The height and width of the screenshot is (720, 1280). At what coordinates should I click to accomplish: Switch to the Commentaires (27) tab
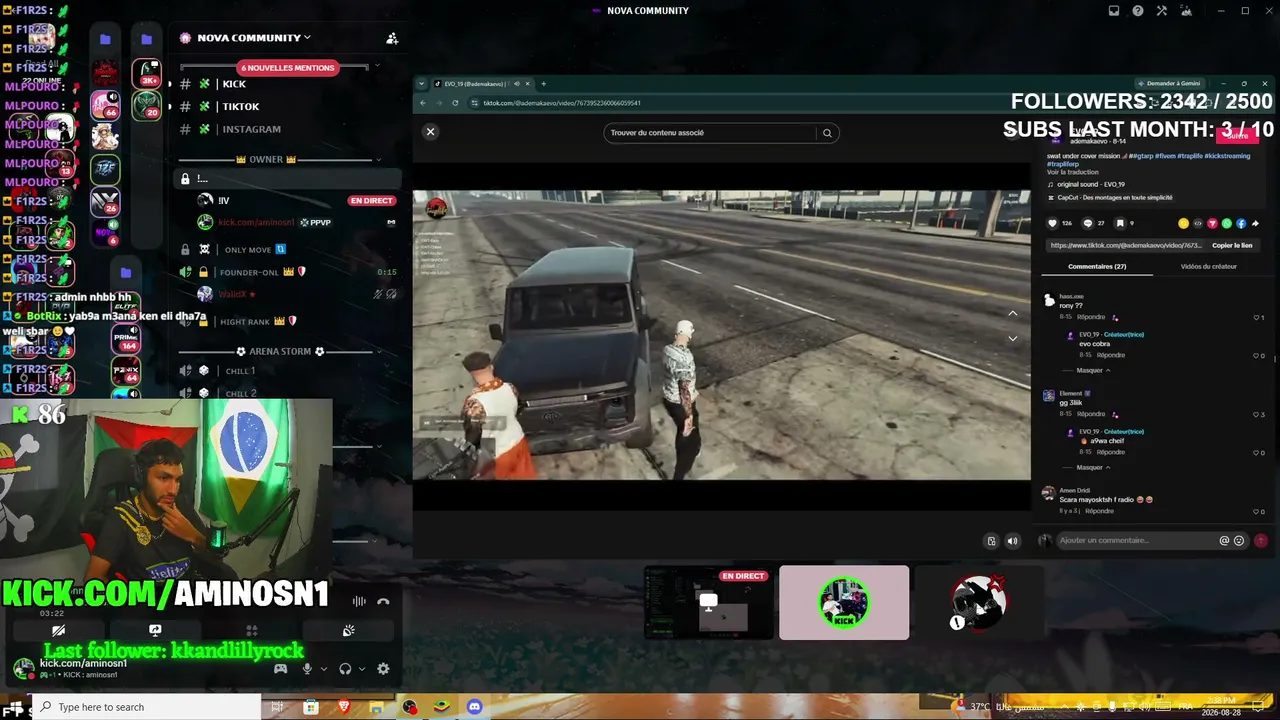click(x=1097, y=267)
